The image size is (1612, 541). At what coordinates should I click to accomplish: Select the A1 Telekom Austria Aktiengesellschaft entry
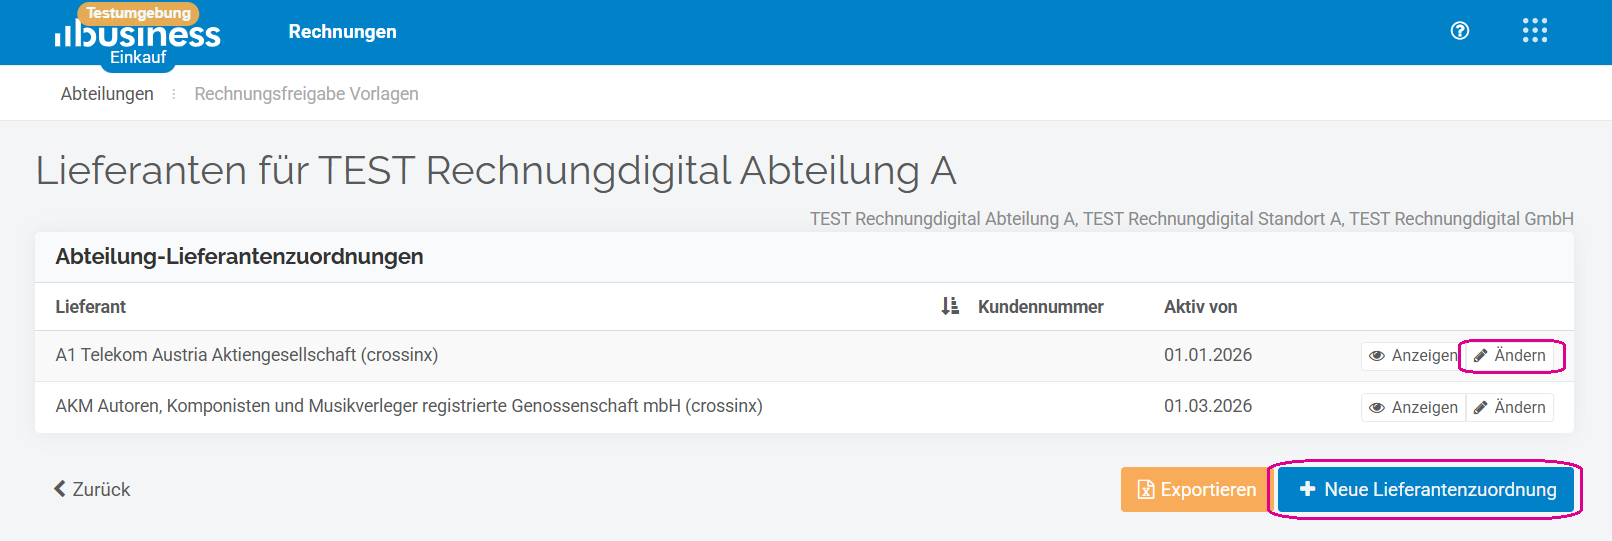(247, 355)
